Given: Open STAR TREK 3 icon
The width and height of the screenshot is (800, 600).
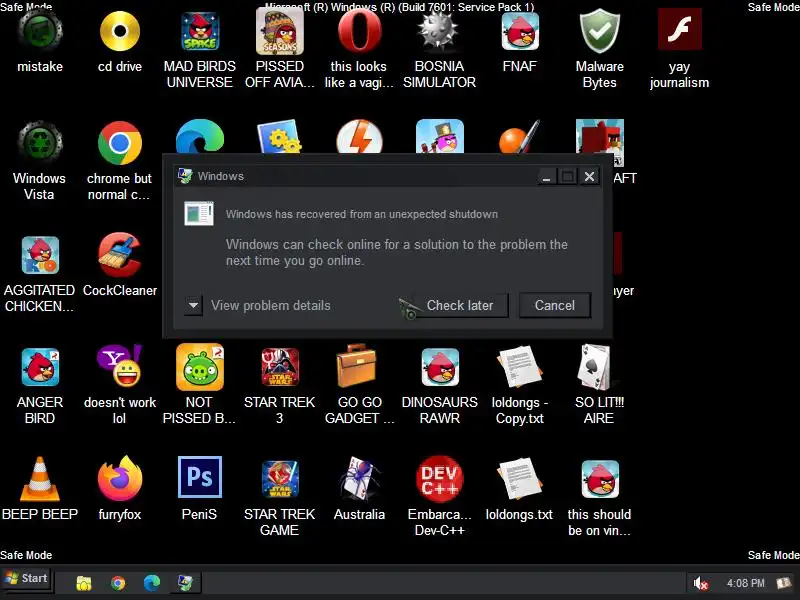Looking at the screenshot, I should 280,367.
